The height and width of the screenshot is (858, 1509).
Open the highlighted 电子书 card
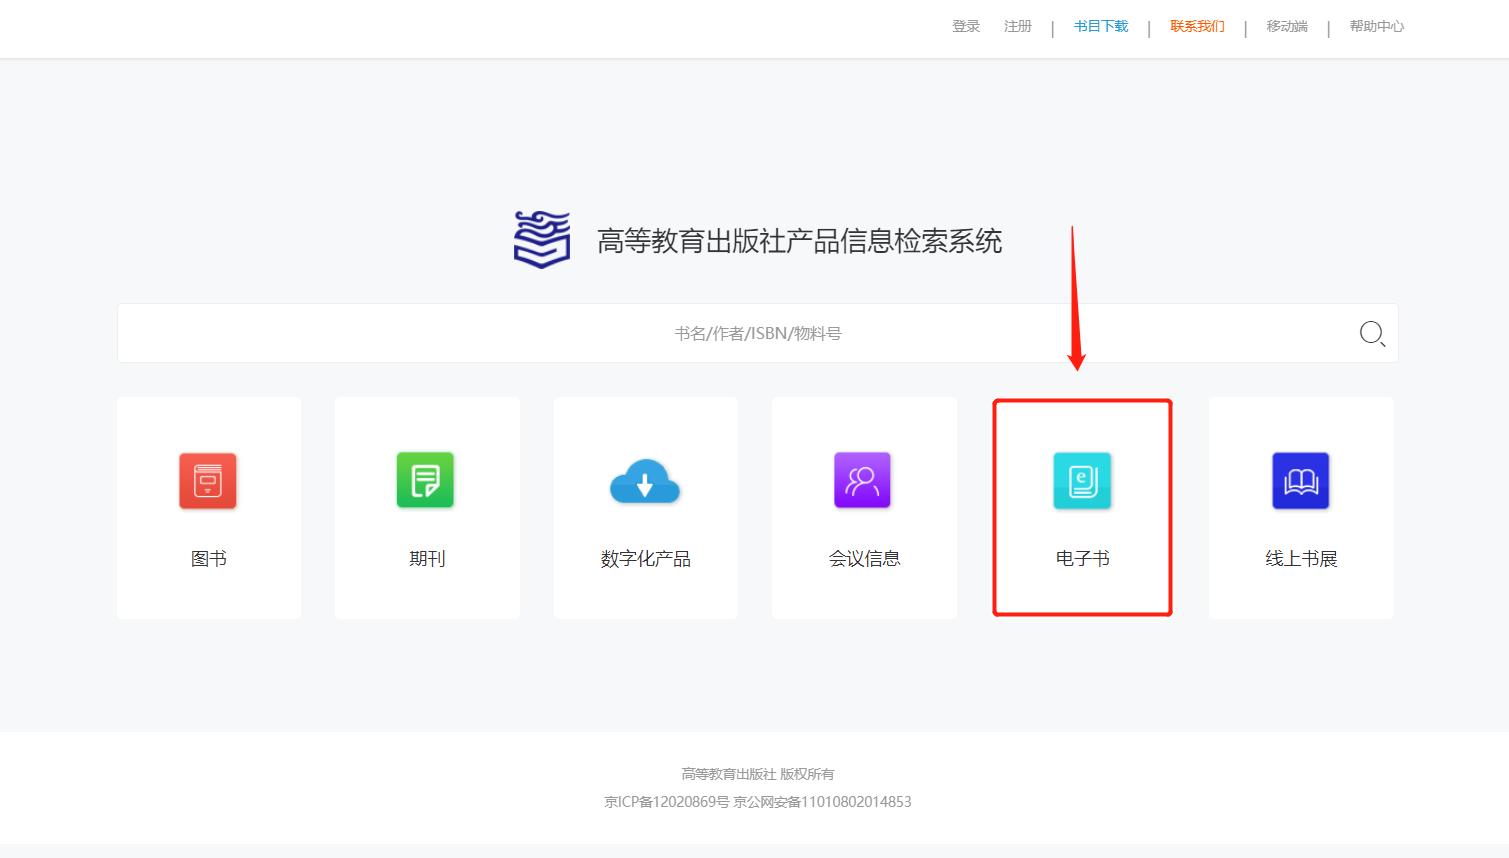pos(1082,558)
